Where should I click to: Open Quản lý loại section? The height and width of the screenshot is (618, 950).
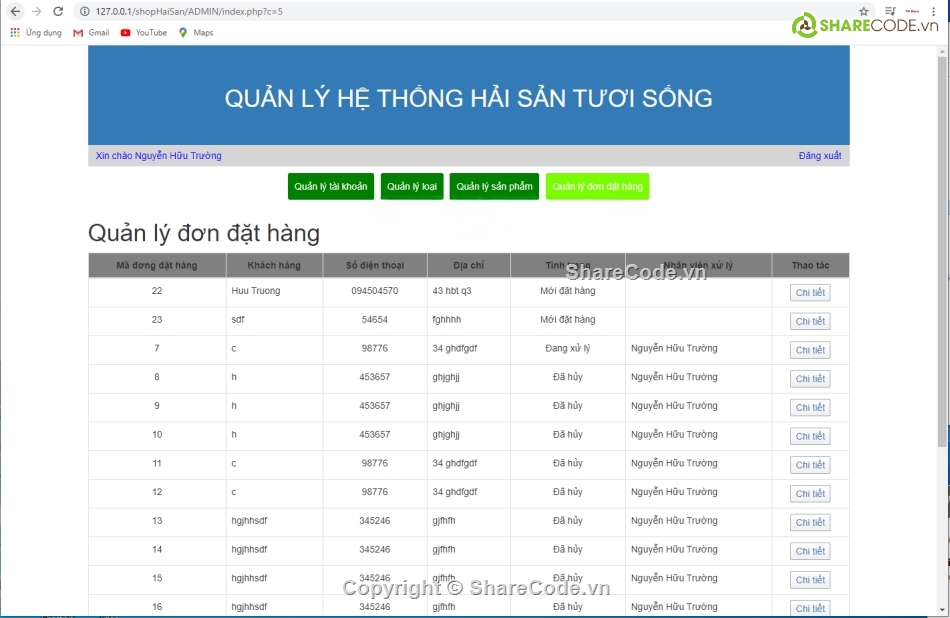(x=412, y=187)
